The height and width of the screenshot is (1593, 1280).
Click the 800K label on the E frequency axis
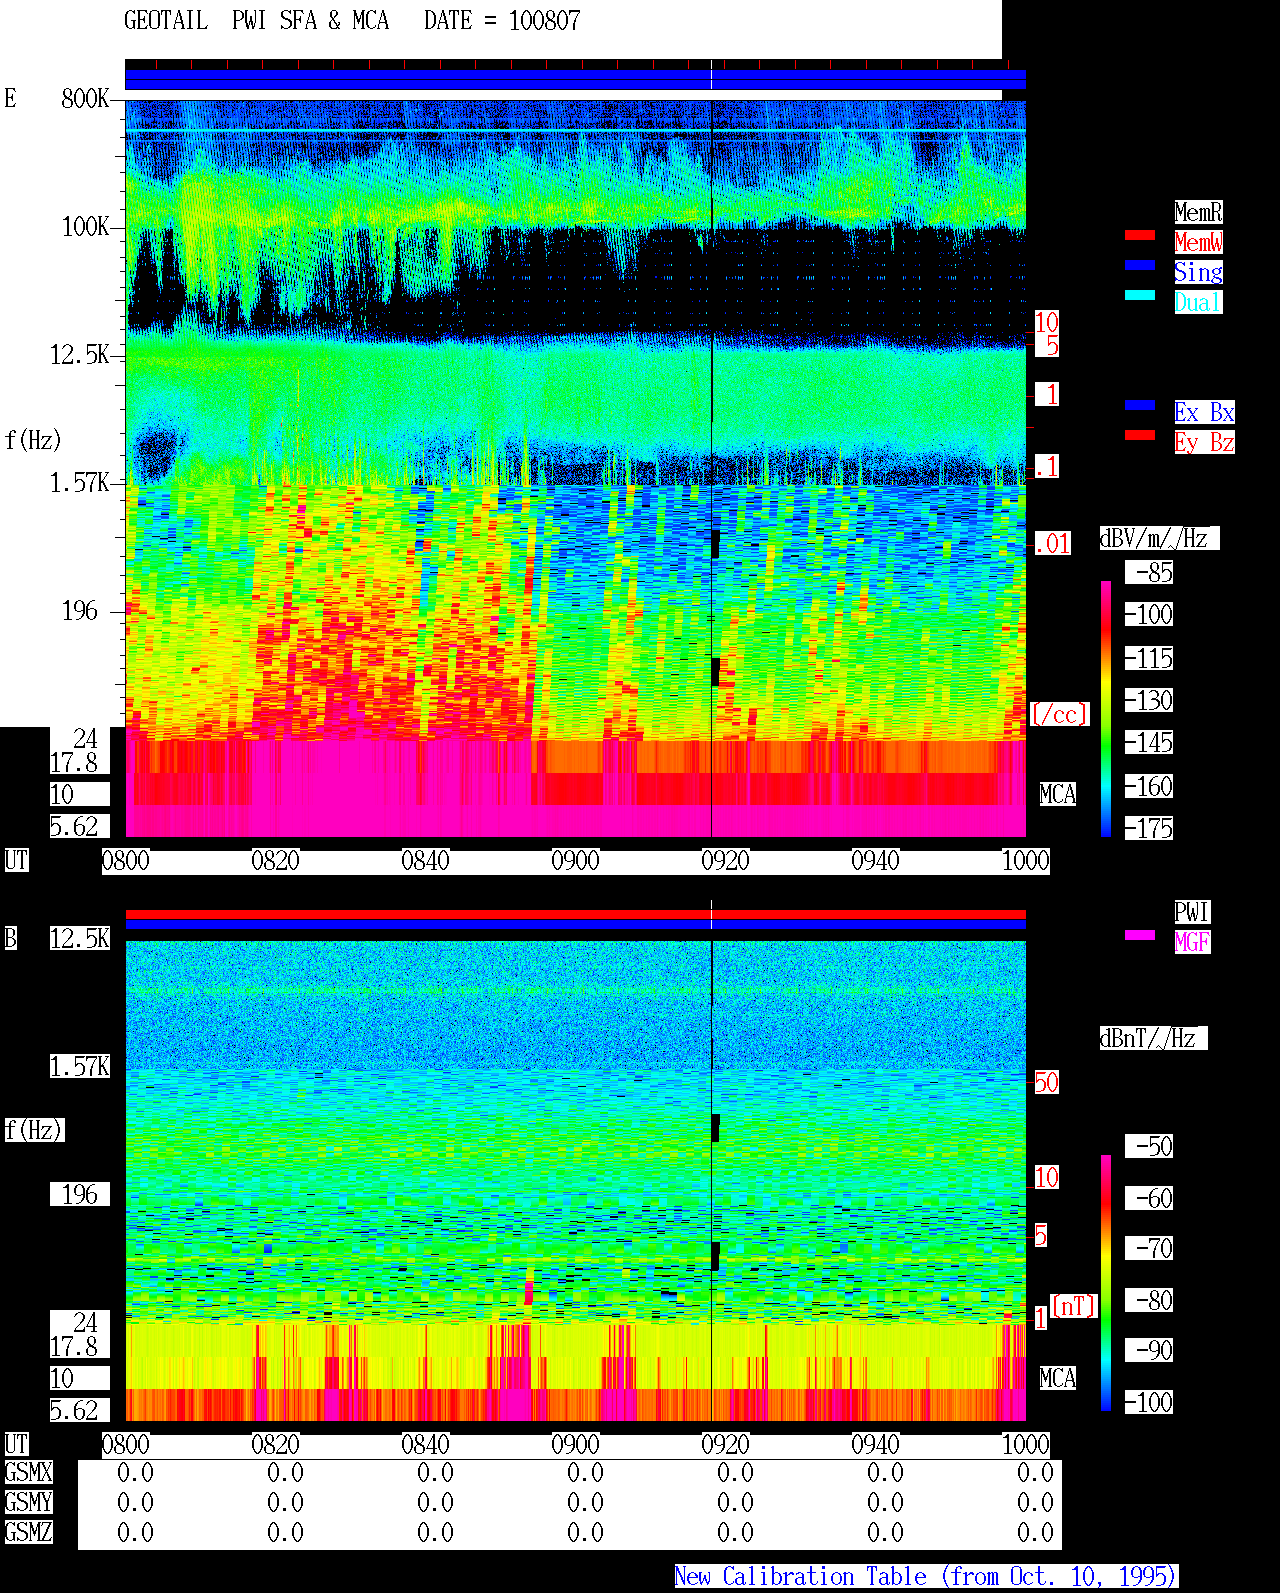(85, 98)
